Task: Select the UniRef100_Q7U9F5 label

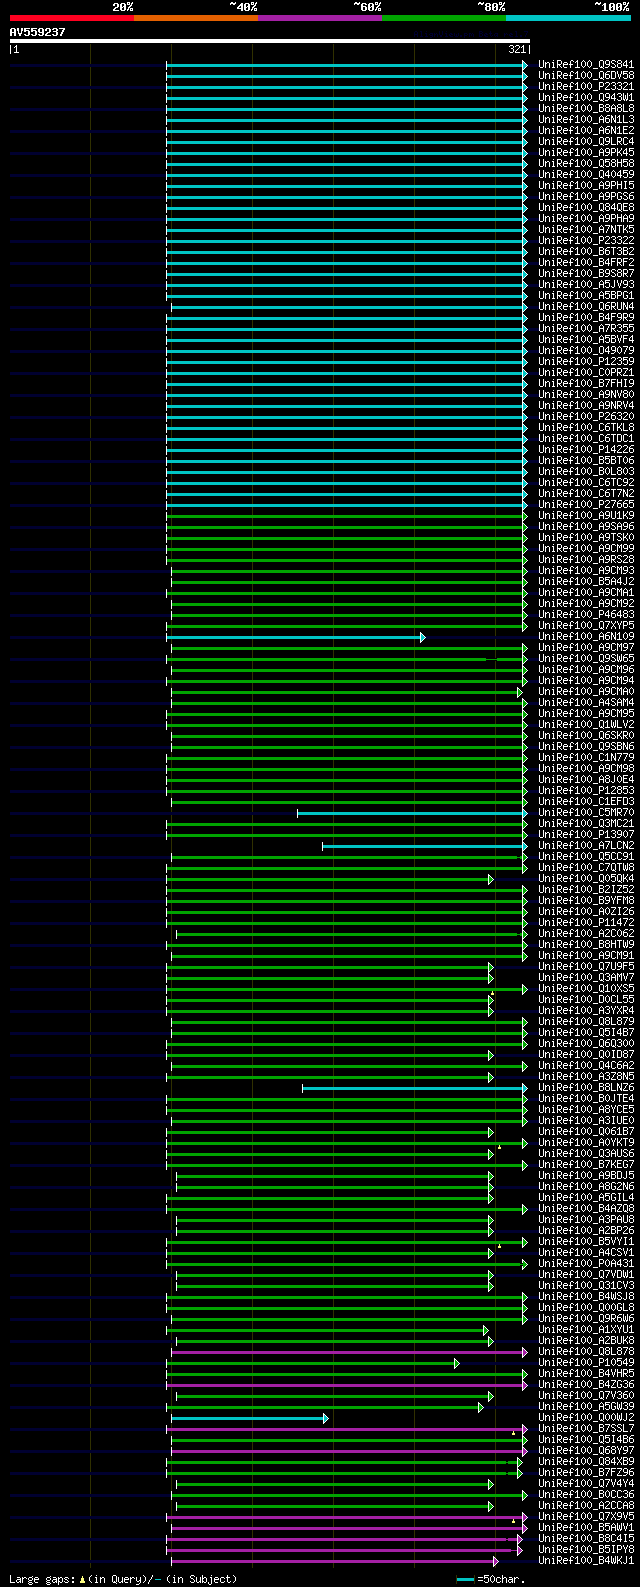Action: click(x=586, y=967)
